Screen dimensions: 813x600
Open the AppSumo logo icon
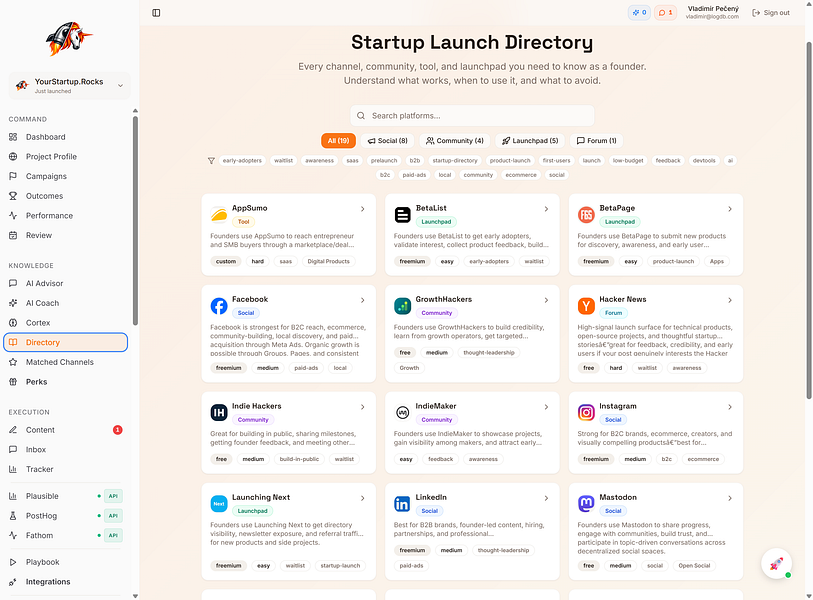219,214
